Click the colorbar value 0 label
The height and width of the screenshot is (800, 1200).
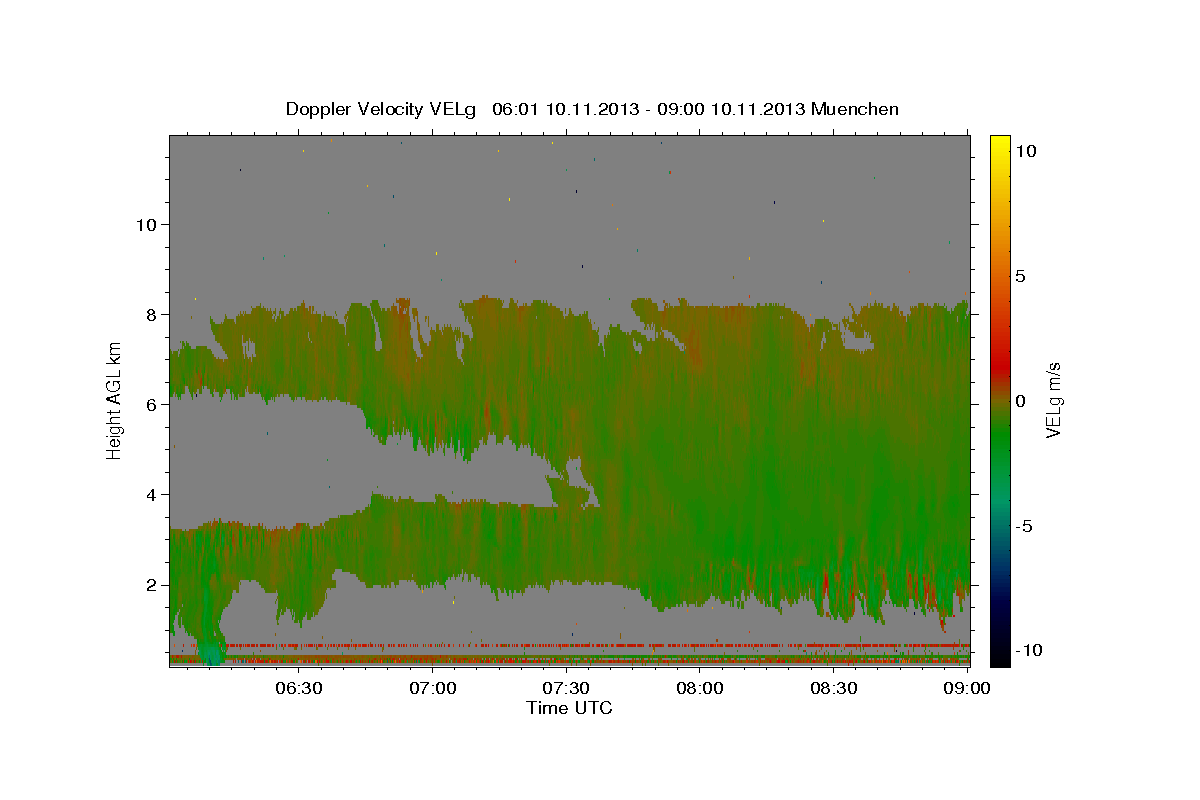pos(1021,401)
